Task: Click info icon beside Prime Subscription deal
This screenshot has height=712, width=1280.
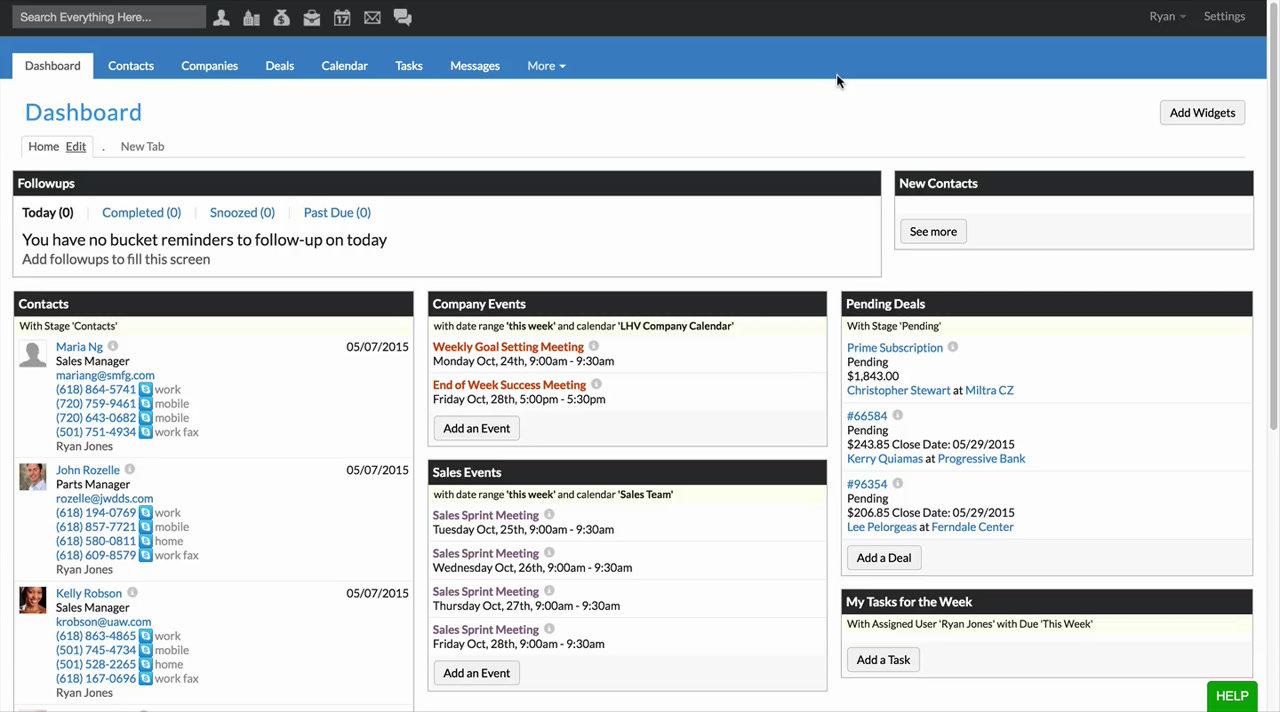Action: tap(953, 347)
